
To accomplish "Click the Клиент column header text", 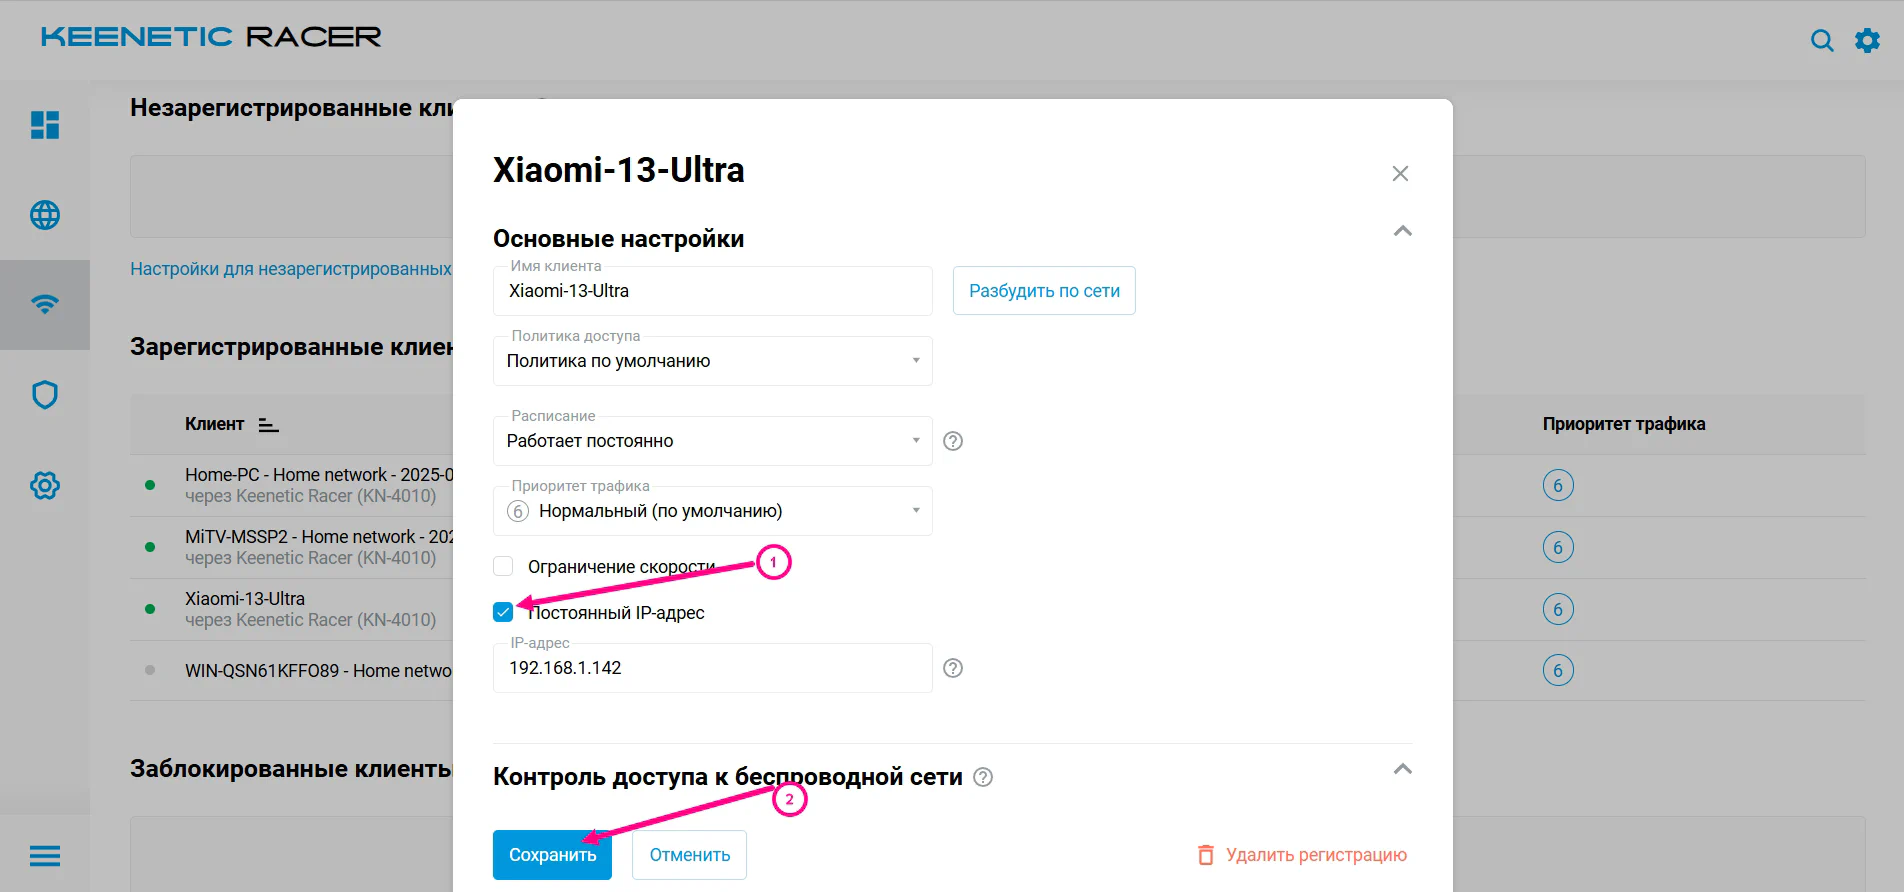I will (x=214, y=424).
